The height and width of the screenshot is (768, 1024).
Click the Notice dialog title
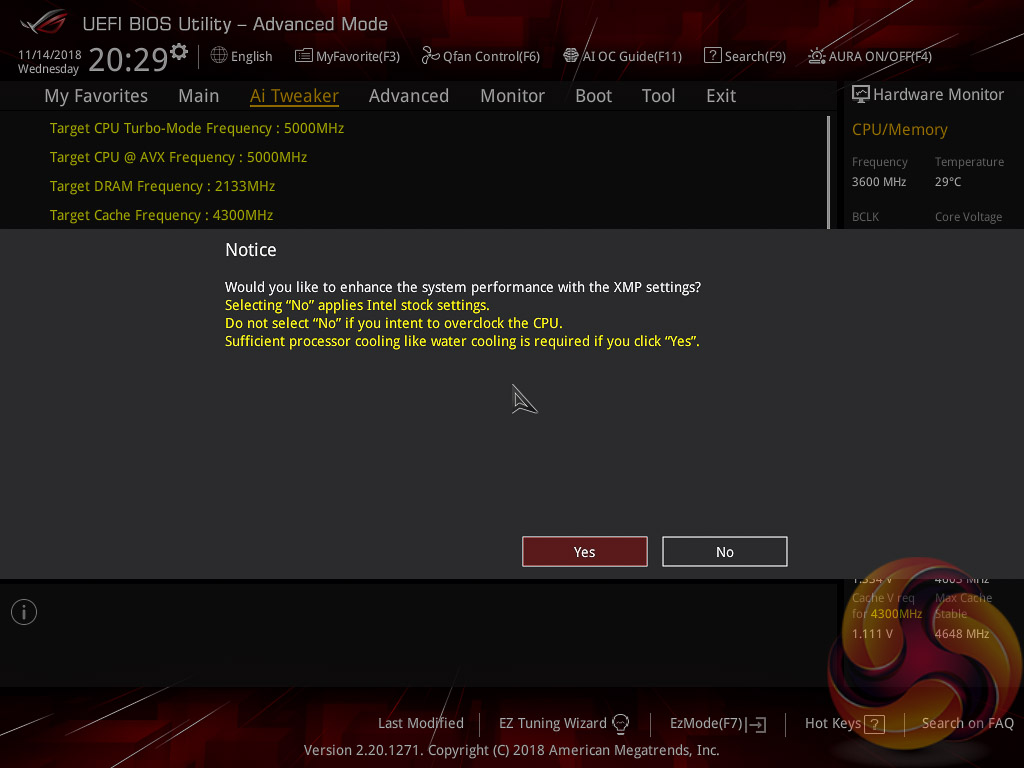[x=251, y=249]
